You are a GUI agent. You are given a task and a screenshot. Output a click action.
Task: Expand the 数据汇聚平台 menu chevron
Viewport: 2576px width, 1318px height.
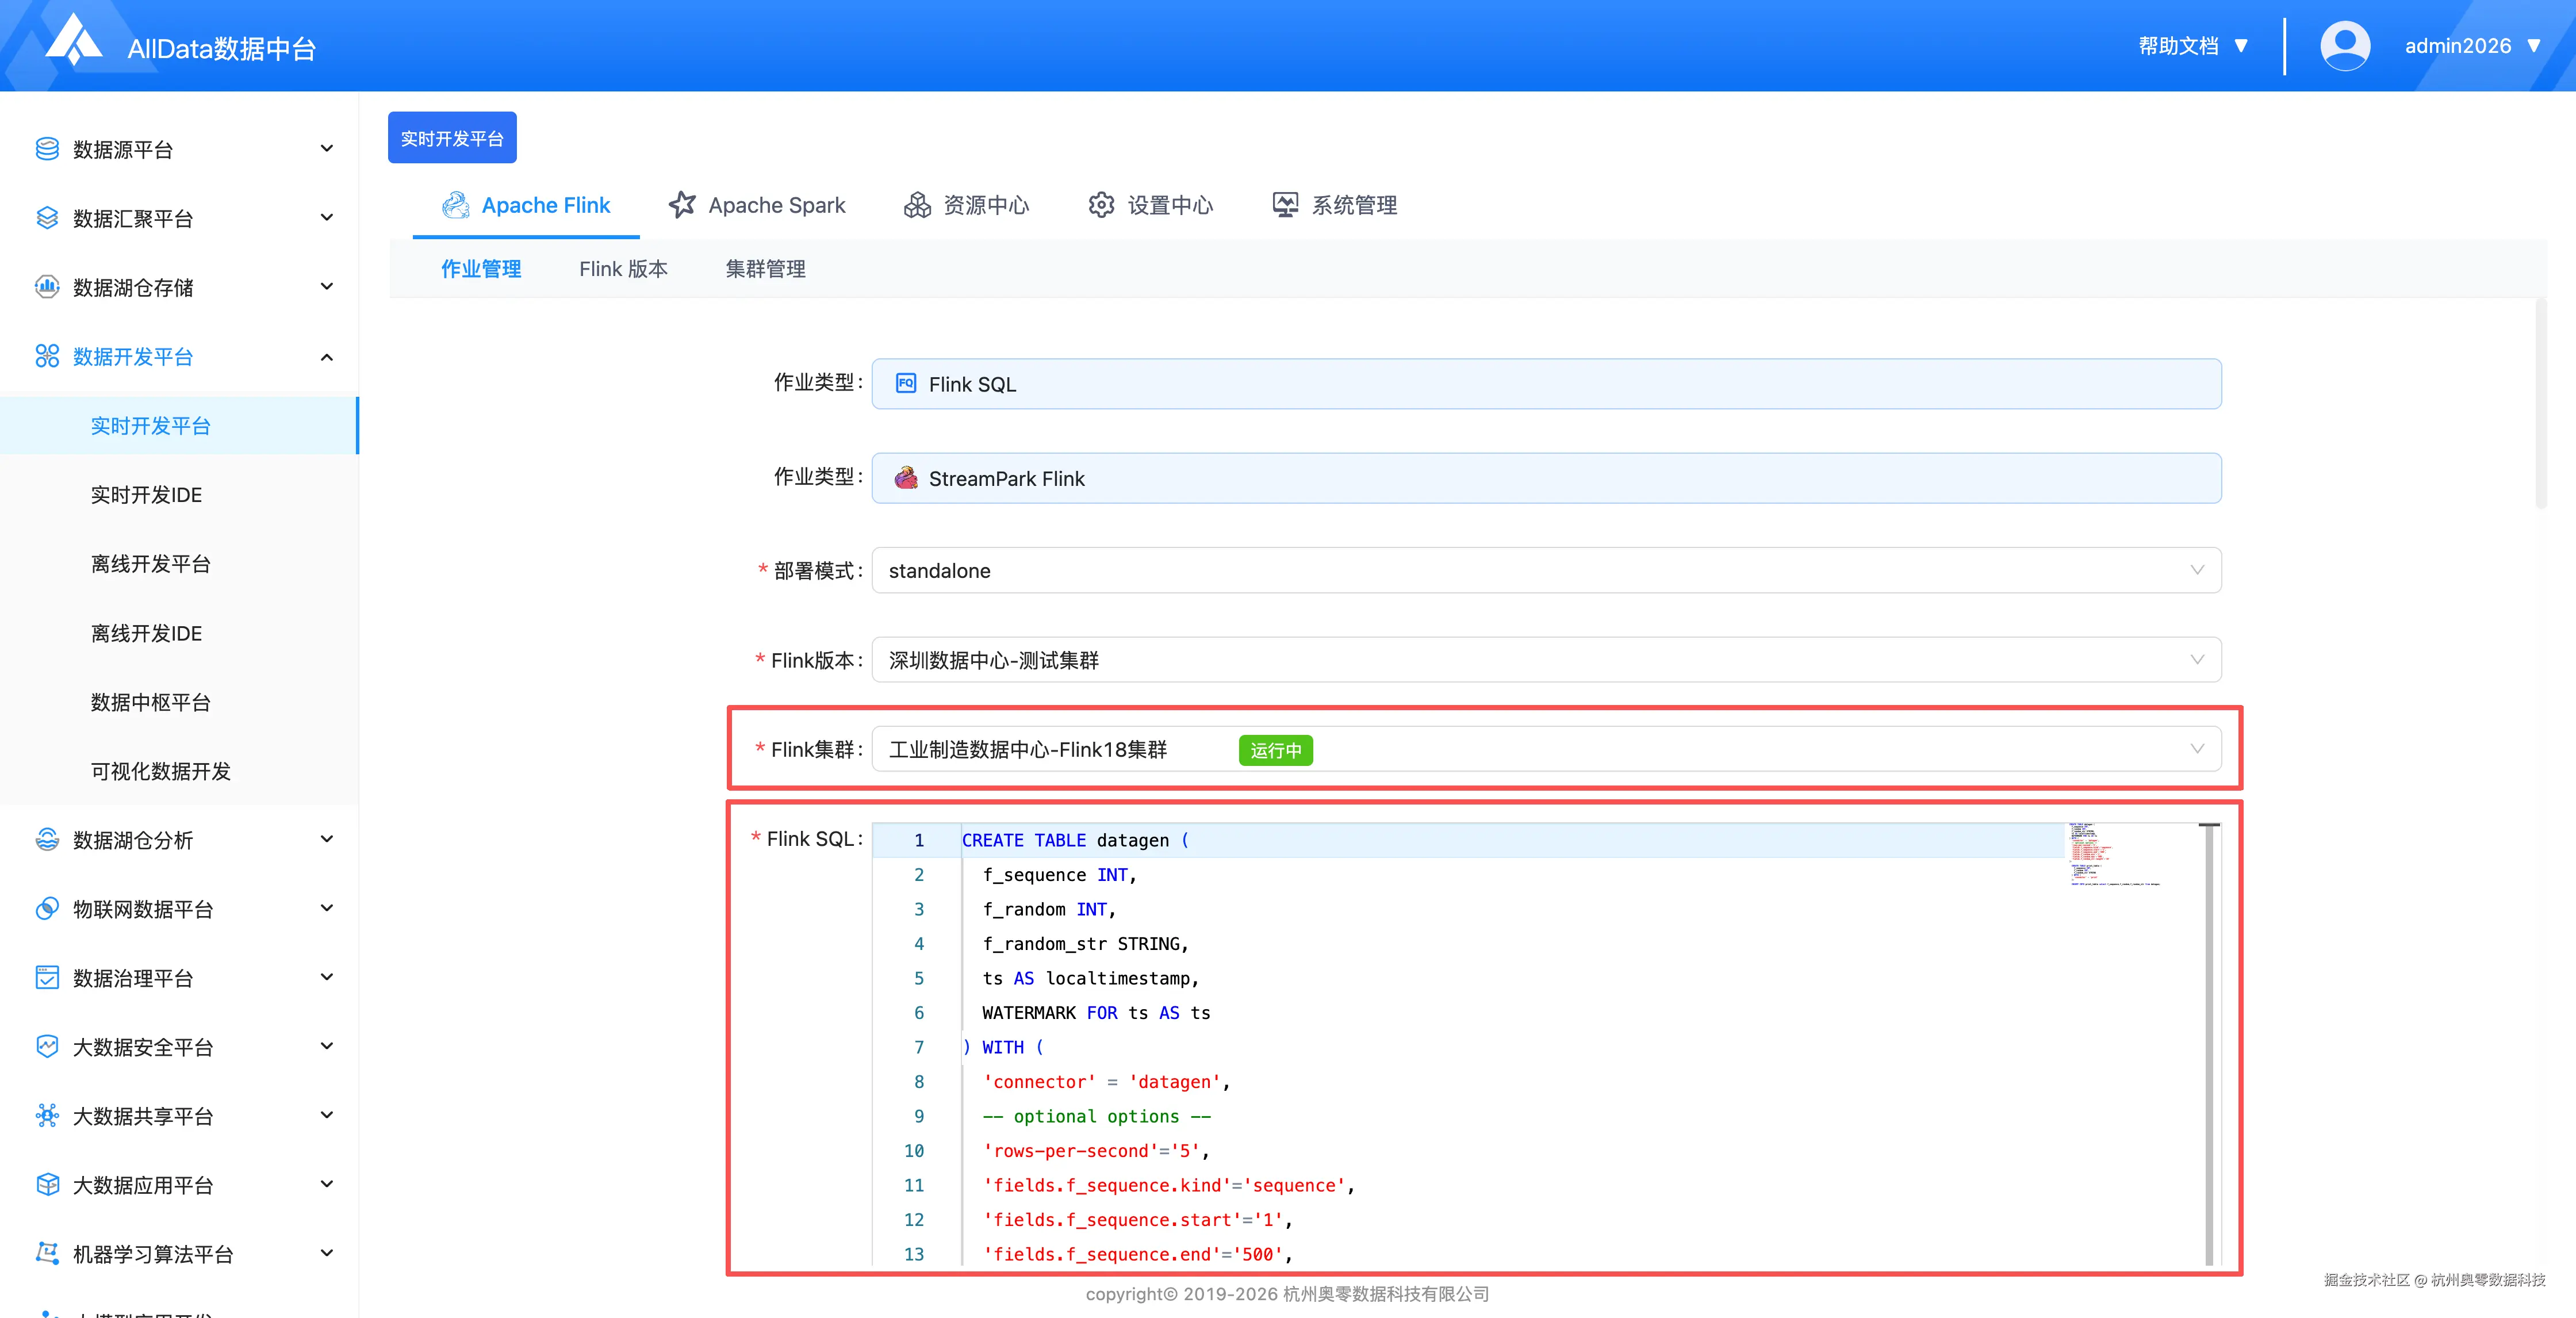pyautogui.click(x=326, y=218)
